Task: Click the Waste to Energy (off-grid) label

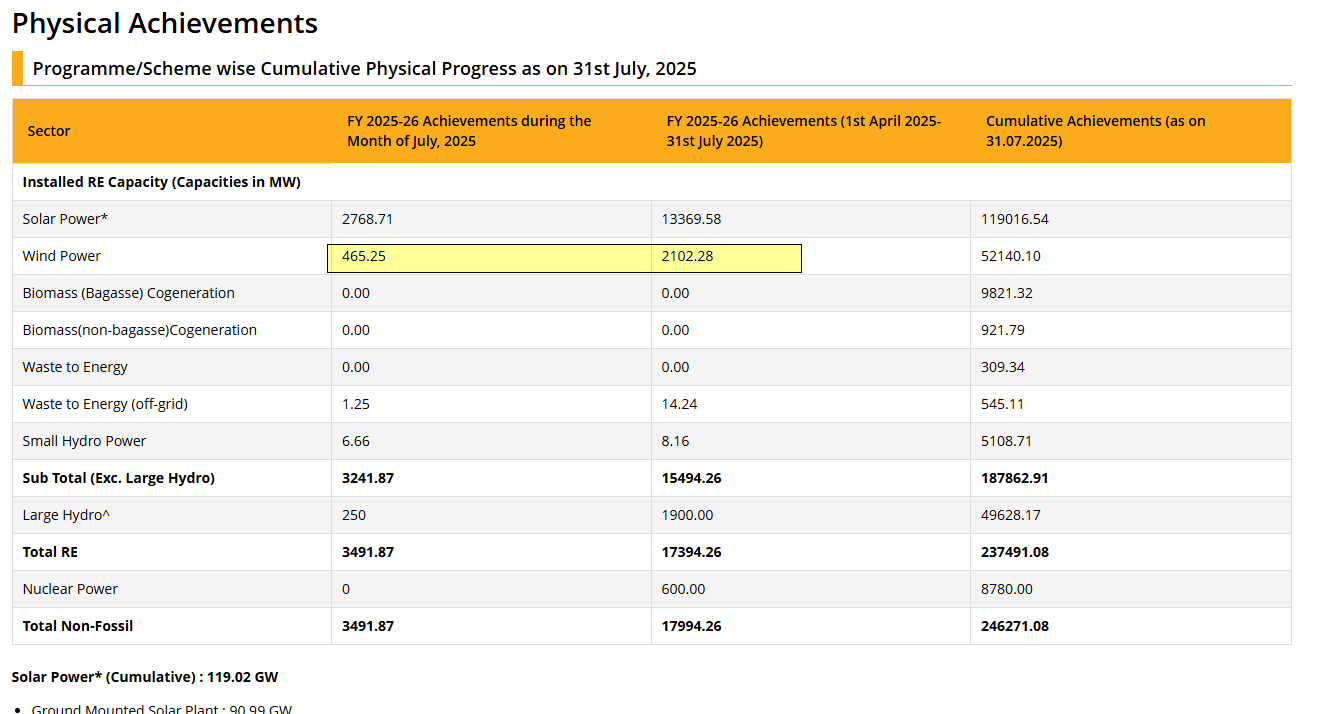Action: click(105, 404)
